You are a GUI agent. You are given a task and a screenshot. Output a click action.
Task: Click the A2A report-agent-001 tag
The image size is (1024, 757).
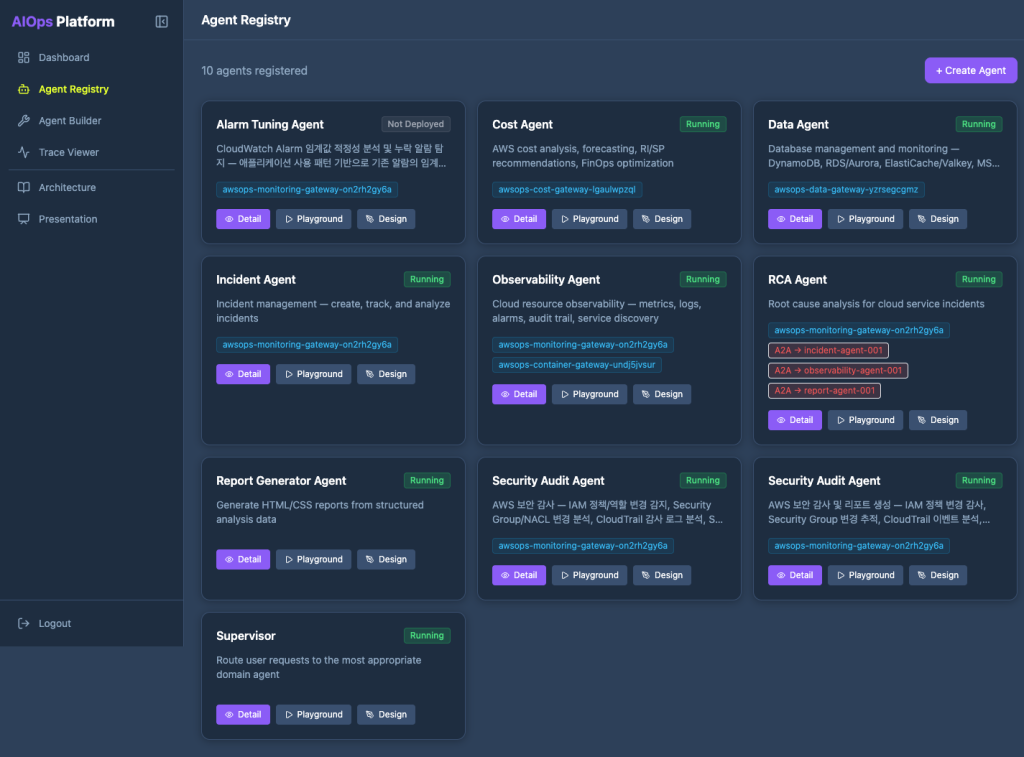coord(824,391)
